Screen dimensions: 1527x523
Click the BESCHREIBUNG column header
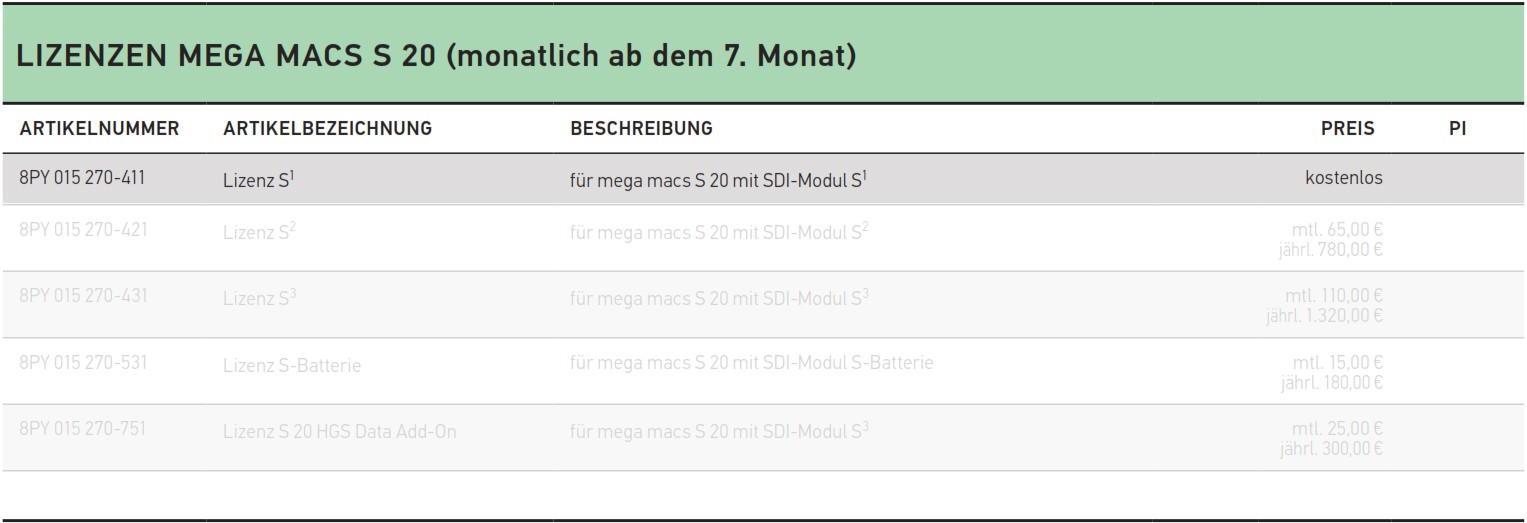[641, 128]
